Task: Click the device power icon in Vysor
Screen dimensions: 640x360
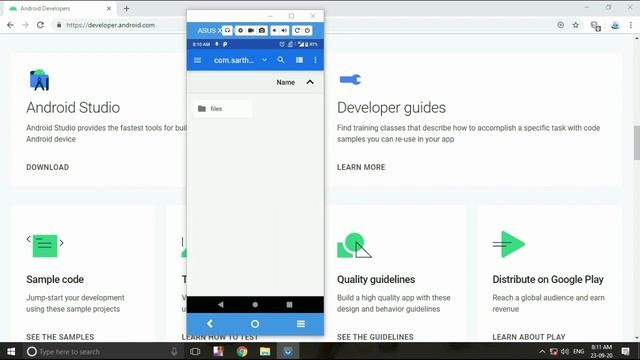Action: [x=307, y=30]
